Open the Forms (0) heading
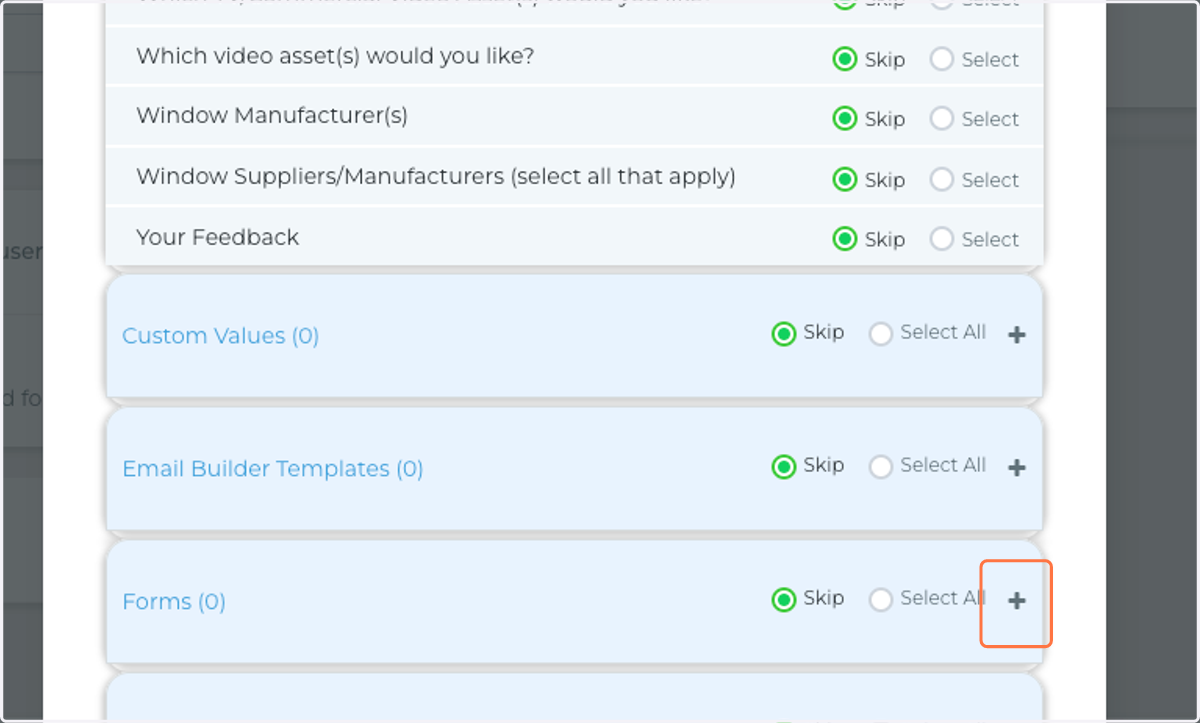Screen dimensions: 1200x723 click(174, 602)
